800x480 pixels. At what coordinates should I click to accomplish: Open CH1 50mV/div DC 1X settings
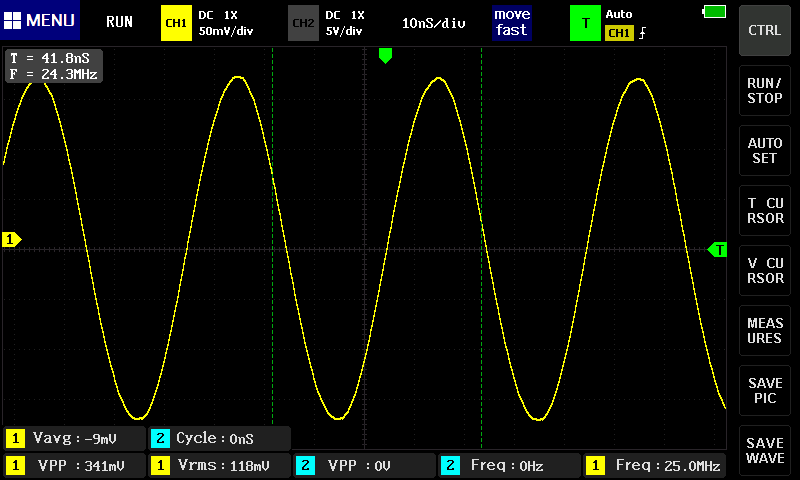tap(226, 22)
